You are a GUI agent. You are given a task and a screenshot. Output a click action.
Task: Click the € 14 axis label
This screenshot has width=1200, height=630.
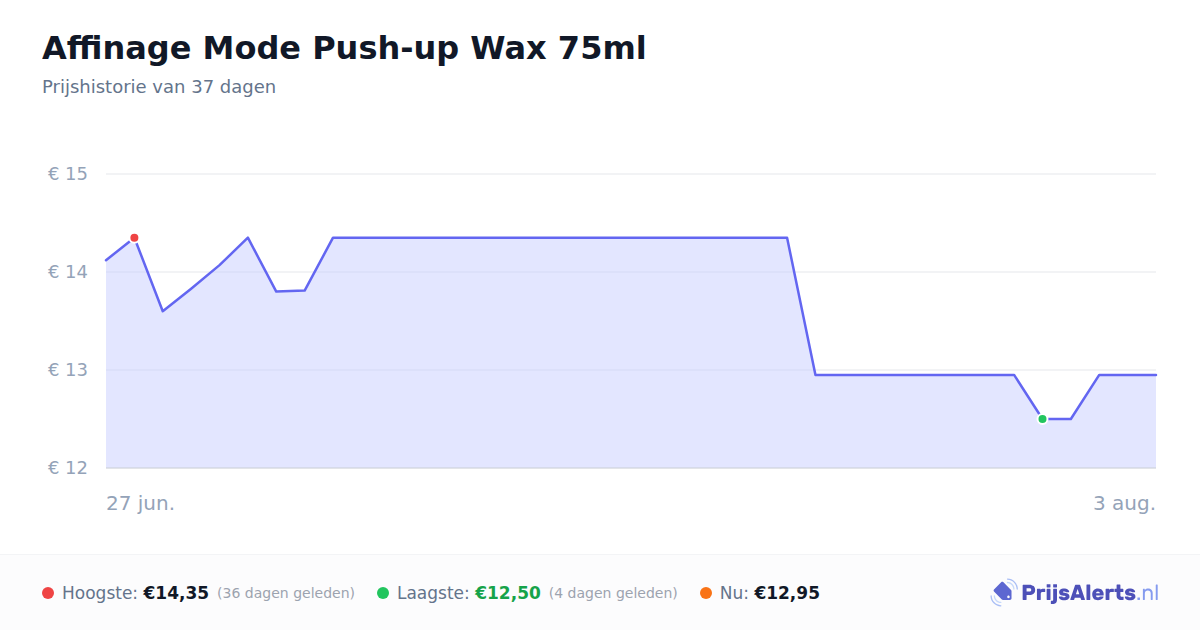68,272
